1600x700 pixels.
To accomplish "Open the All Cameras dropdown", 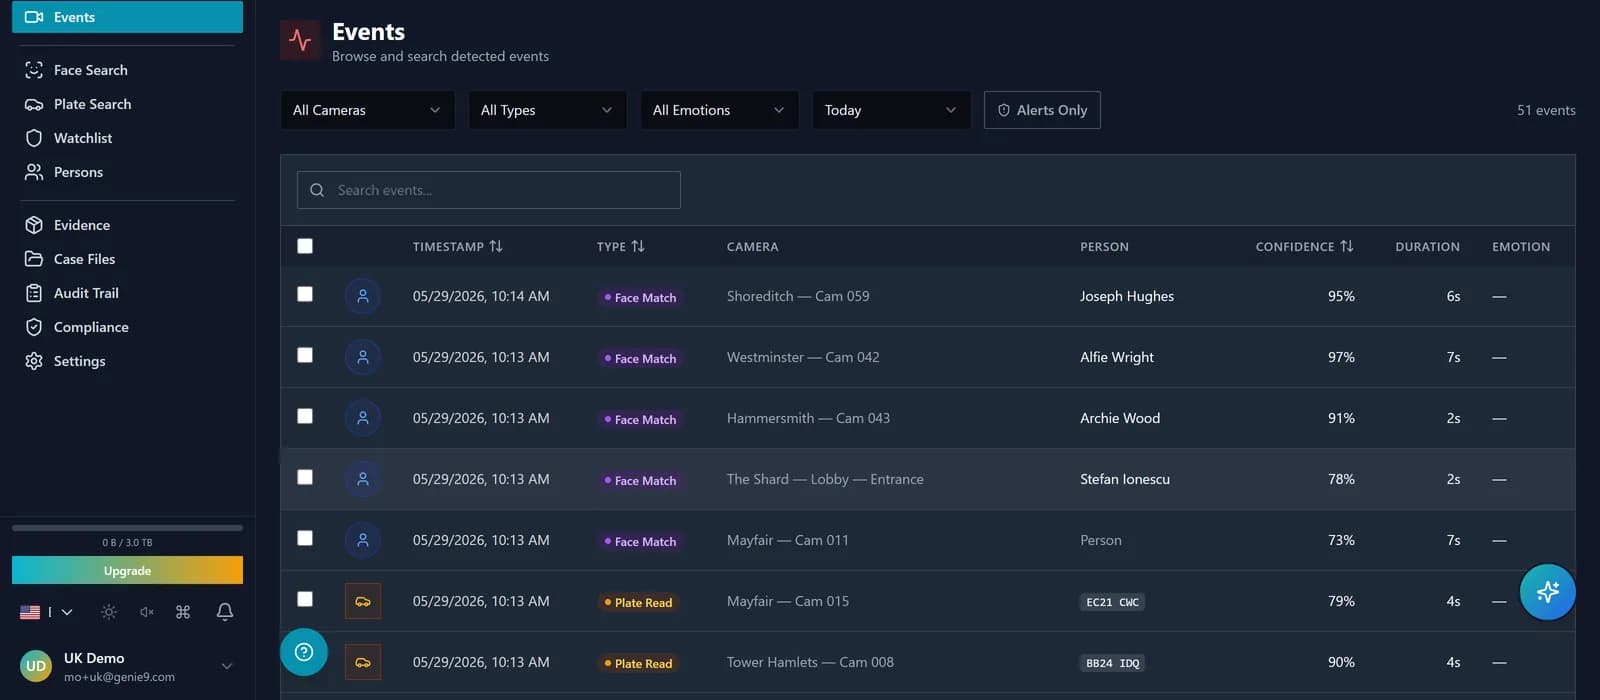I will [x=367, y=110].
